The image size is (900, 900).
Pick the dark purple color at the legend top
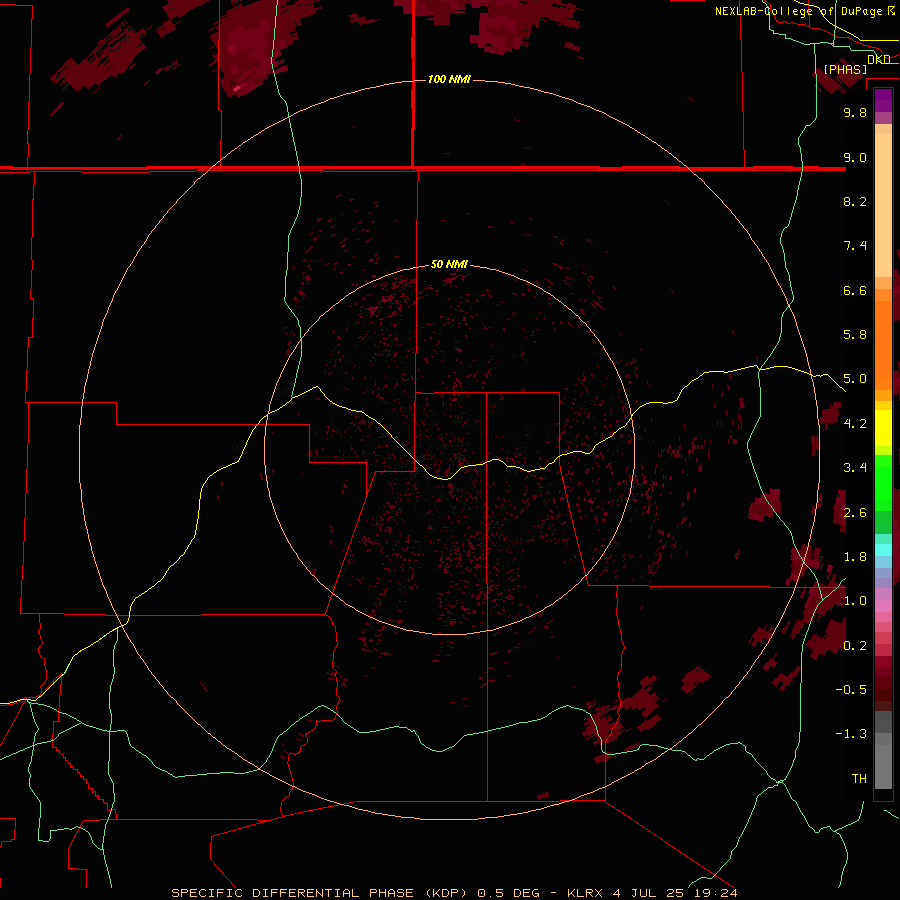(x=883, y=100)
